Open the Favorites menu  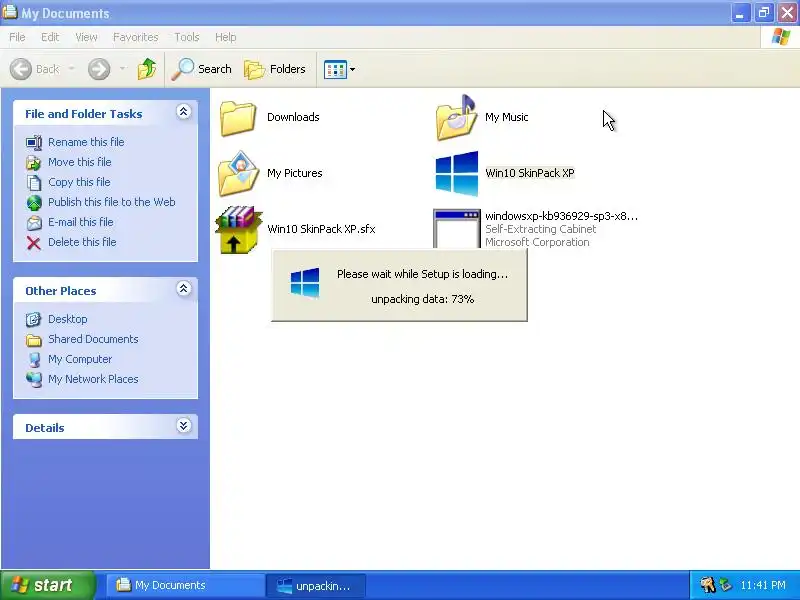coord(136,37)
